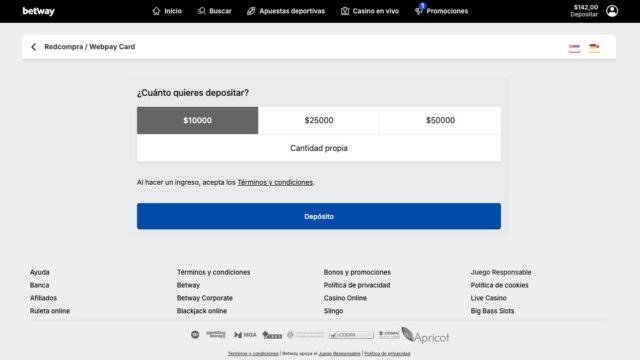Click Depositar under the balance

584,15
